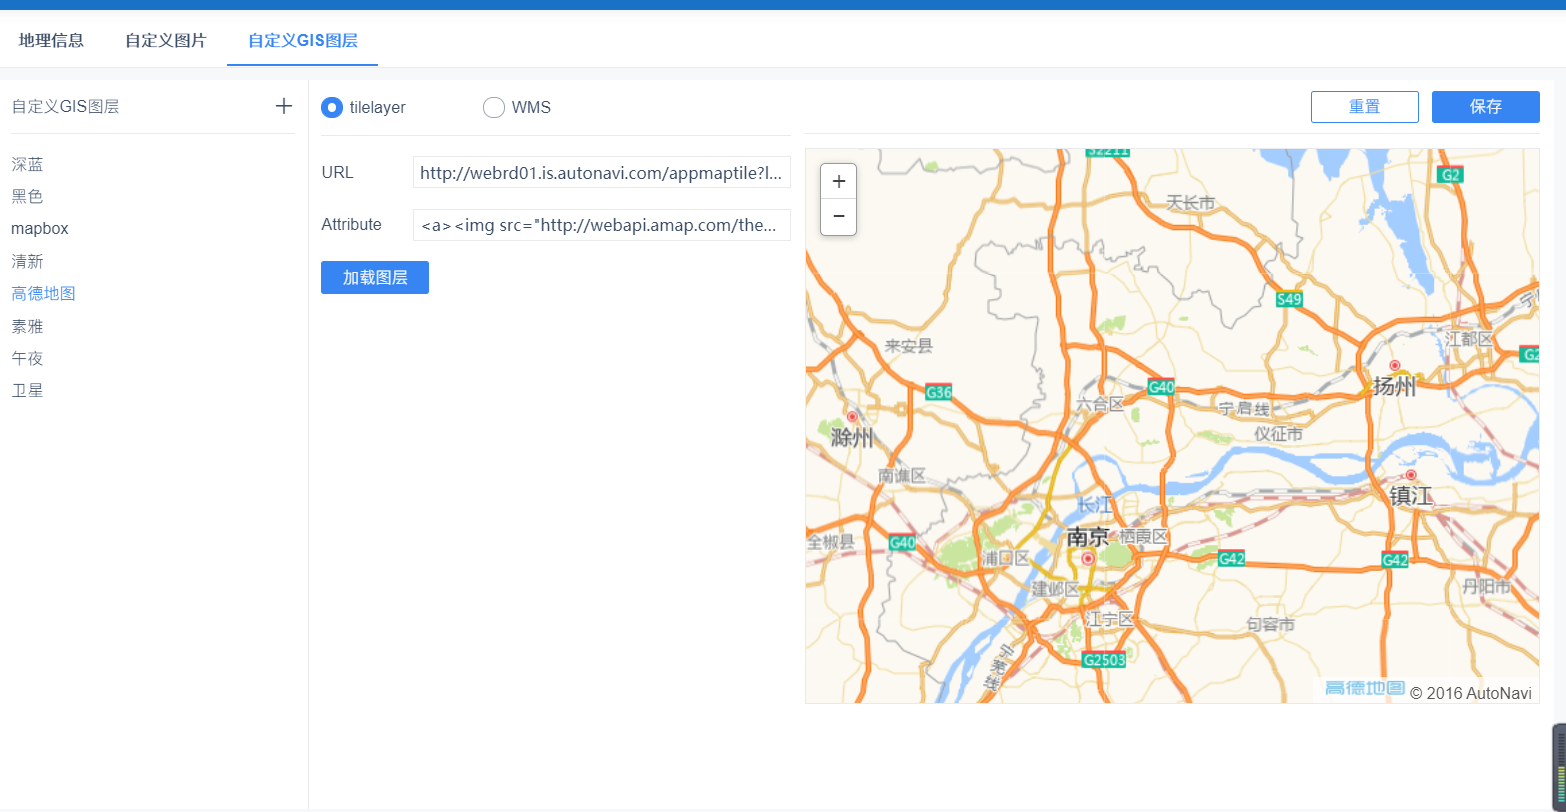Image resolution: width=1566 pixels, height=812 pixels.
Task: Switch to the 自定义图片 tab
Action: coord(166,41)
